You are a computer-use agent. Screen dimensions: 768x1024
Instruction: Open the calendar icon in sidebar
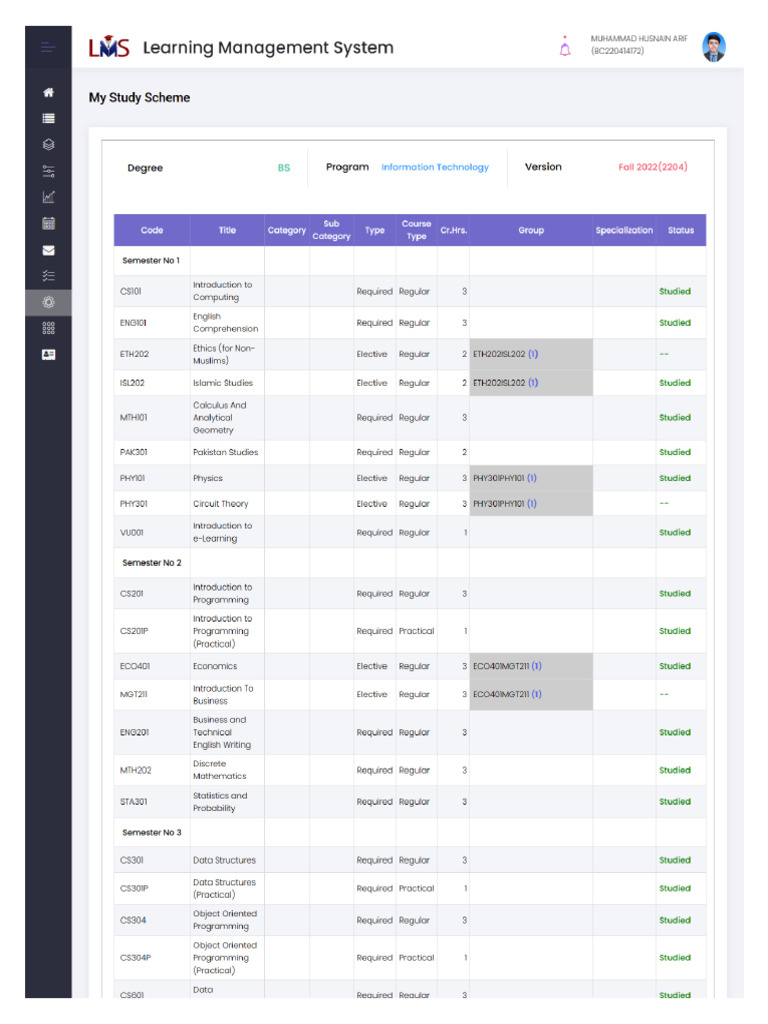(x=48, y=223)
